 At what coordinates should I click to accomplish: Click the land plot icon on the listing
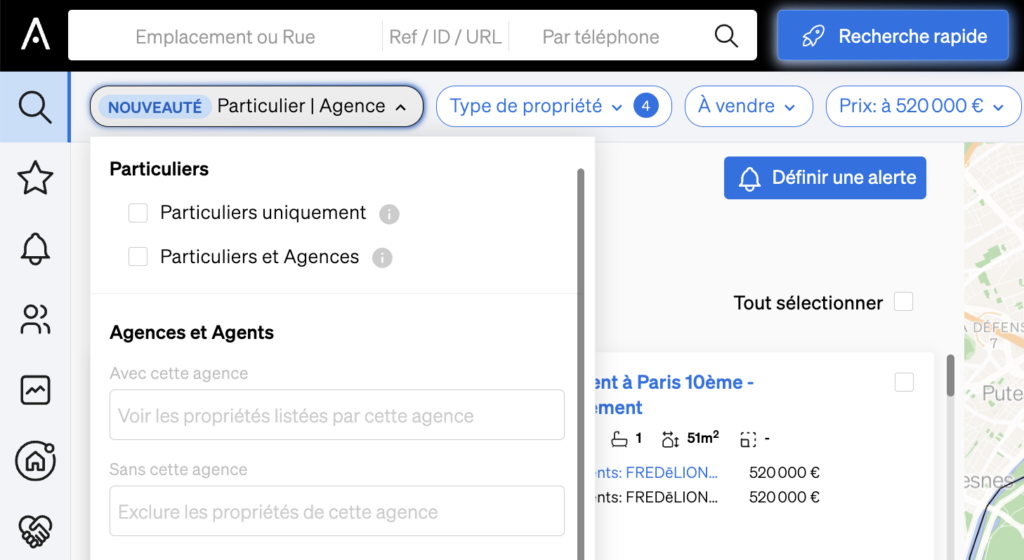[x=748, y=439]
